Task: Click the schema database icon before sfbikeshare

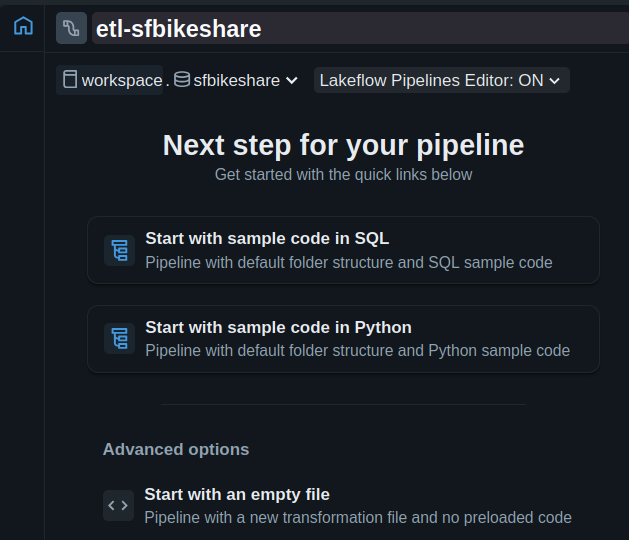Action: 182,80
